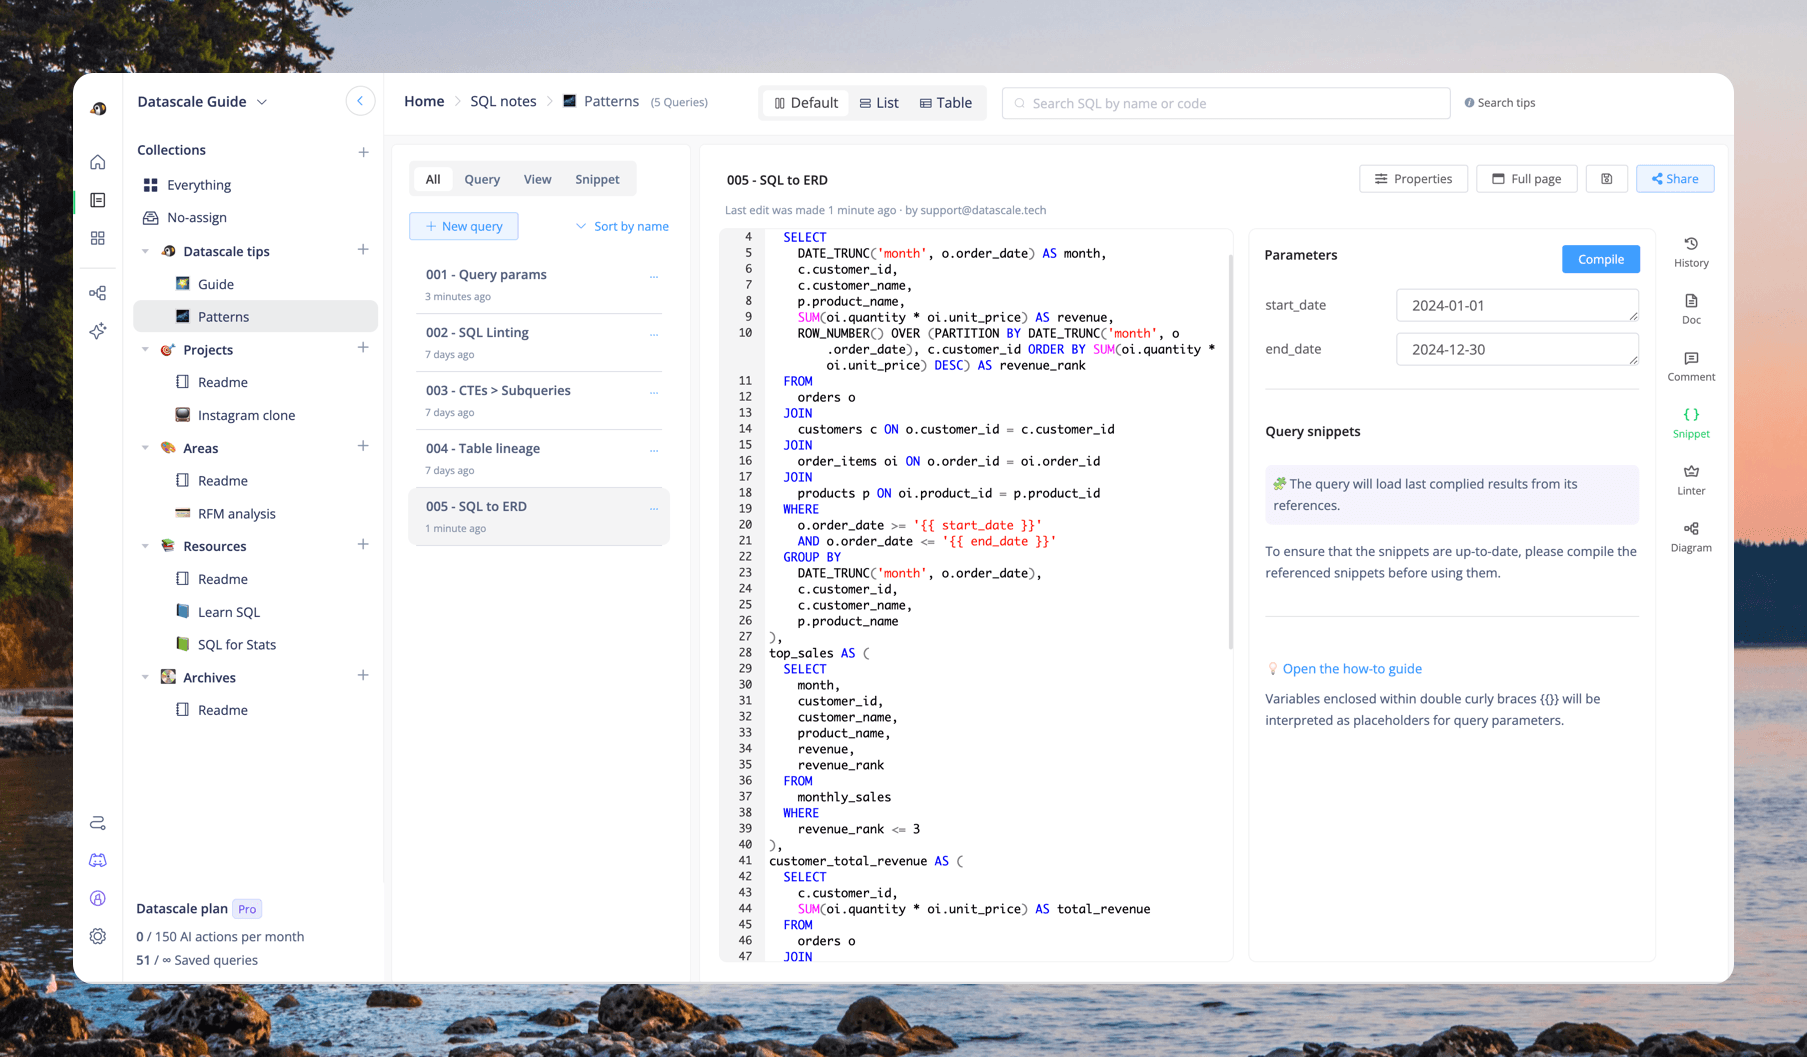Switch to List view mode

click(x=878, y=102)
